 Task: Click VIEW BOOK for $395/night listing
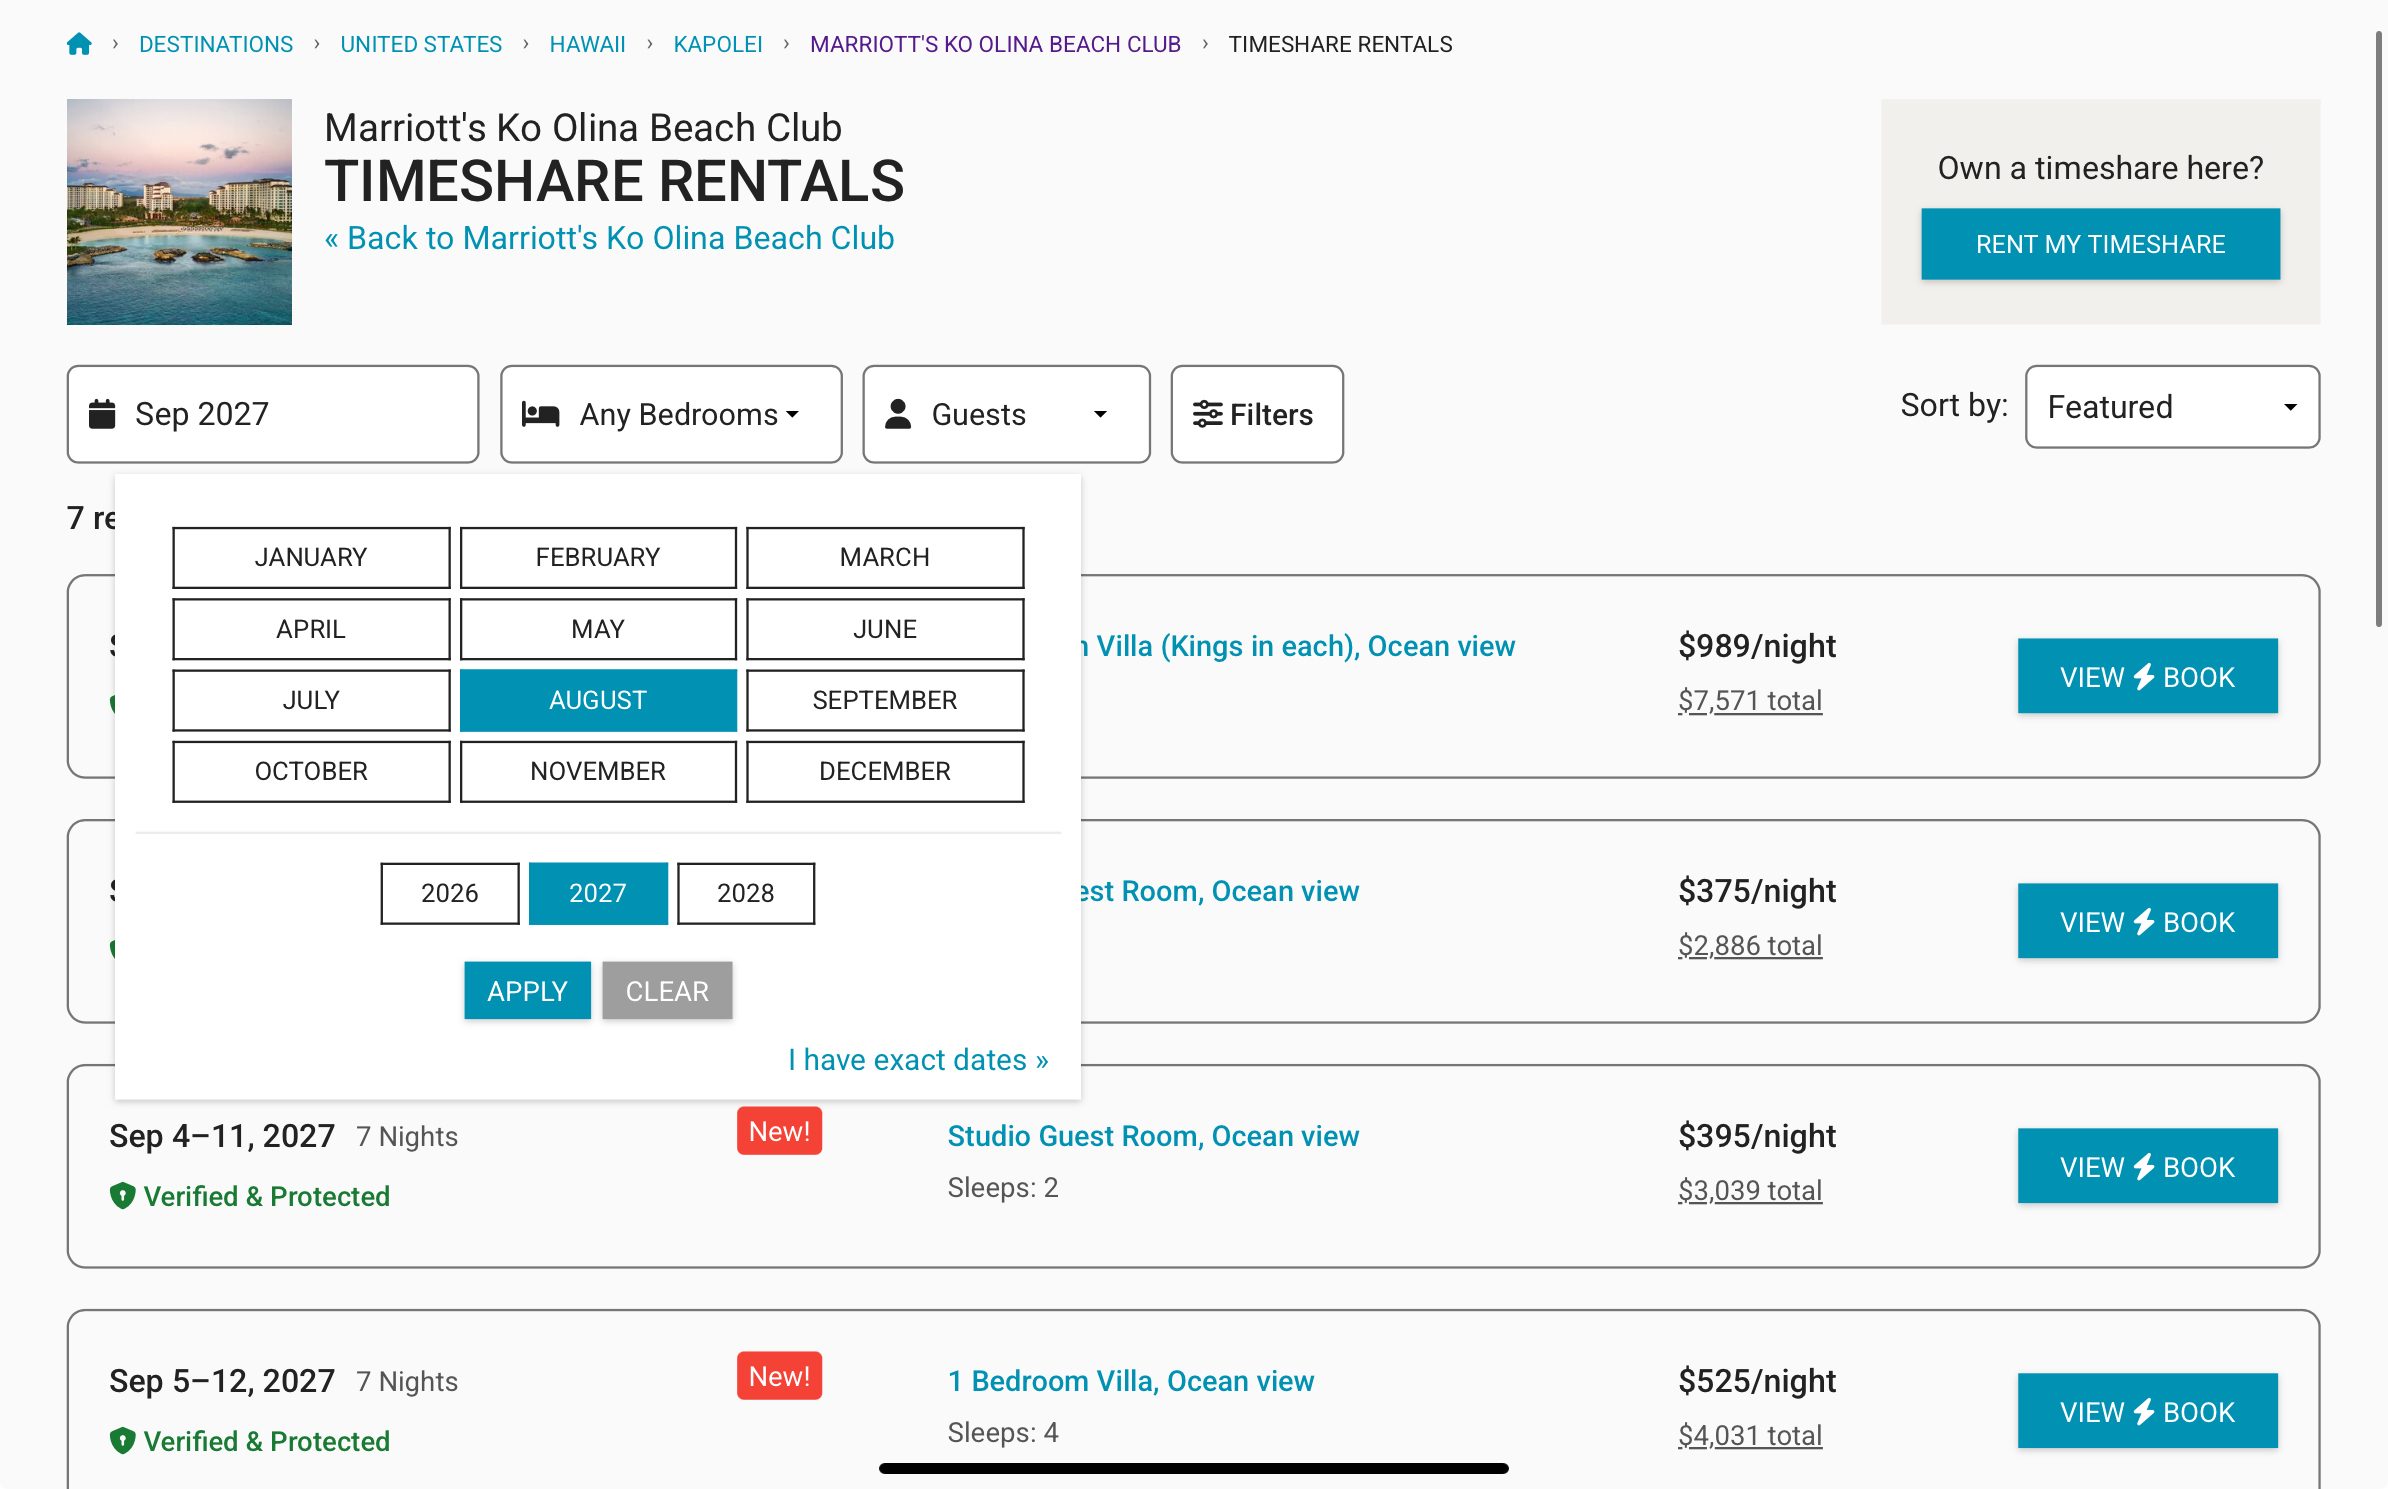pyautogui.click(x=2147, y=1166)
